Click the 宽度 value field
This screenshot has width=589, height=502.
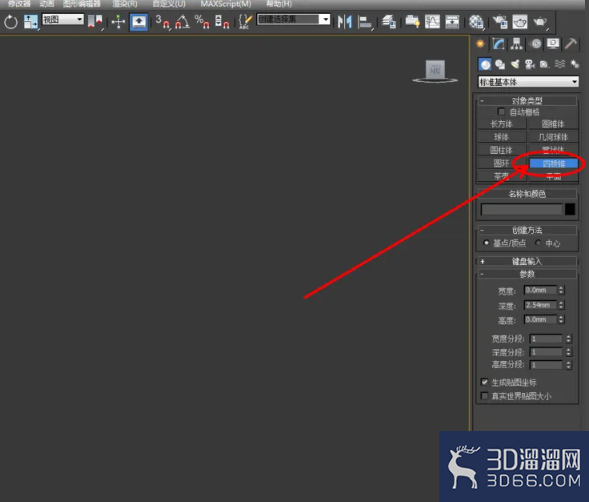tap(540, 290)
